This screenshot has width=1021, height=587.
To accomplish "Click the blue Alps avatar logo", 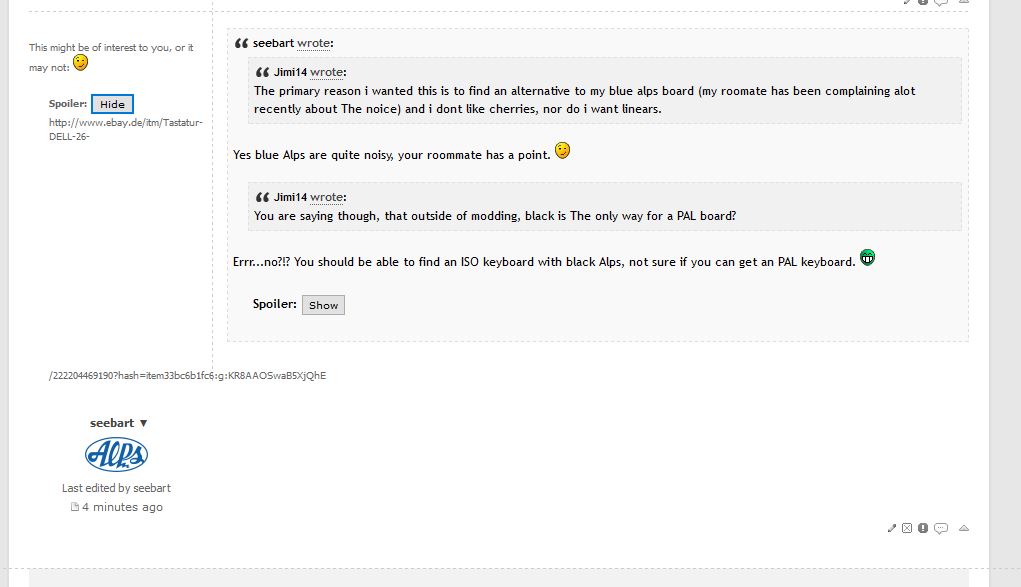I will pos(116,455).
